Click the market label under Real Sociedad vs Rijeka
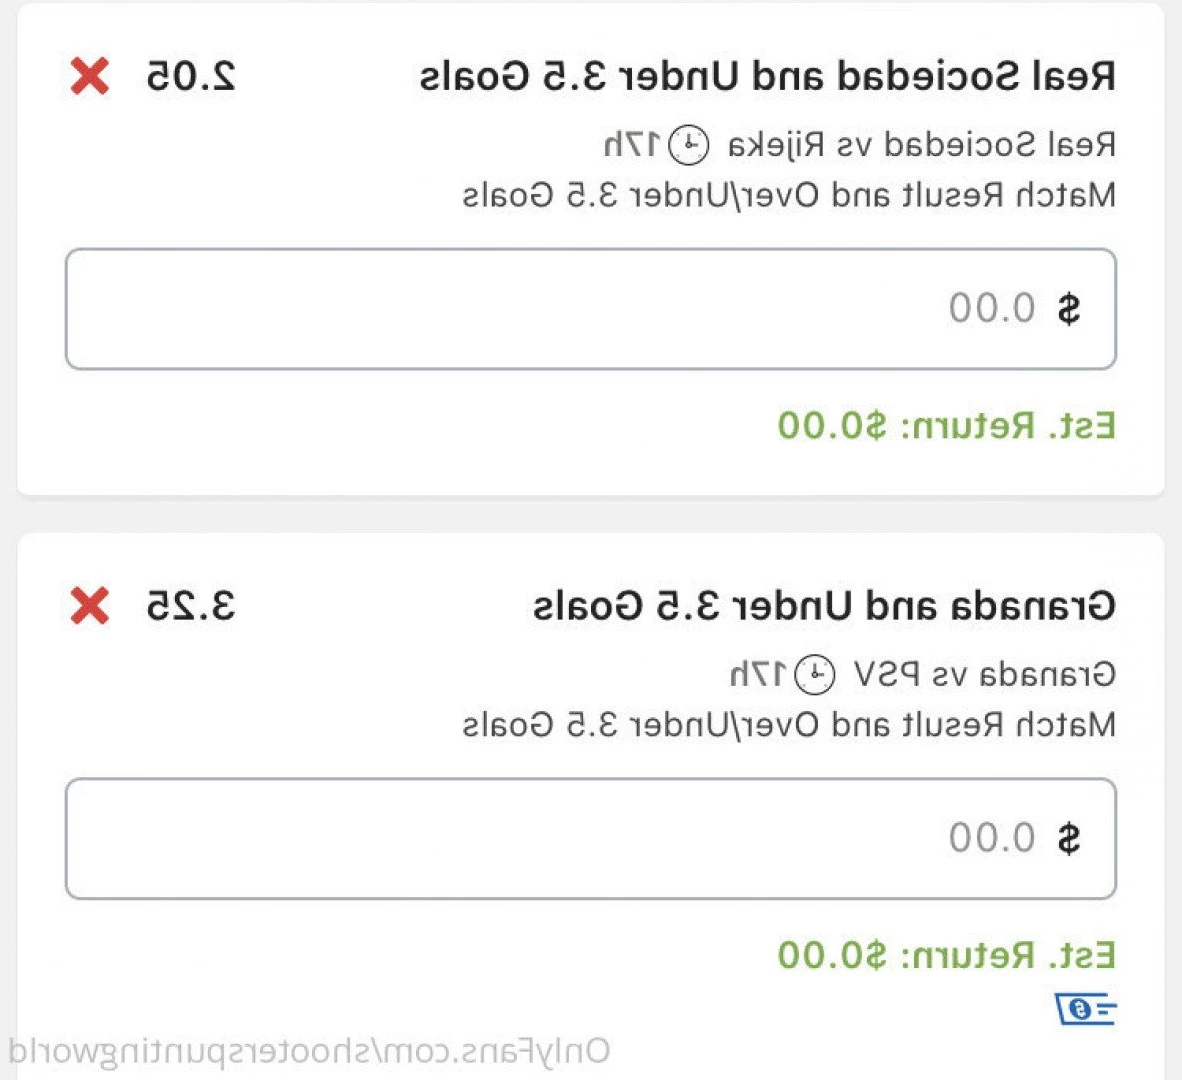Viewport: 1182px width, 1080px height. (789, 196)
